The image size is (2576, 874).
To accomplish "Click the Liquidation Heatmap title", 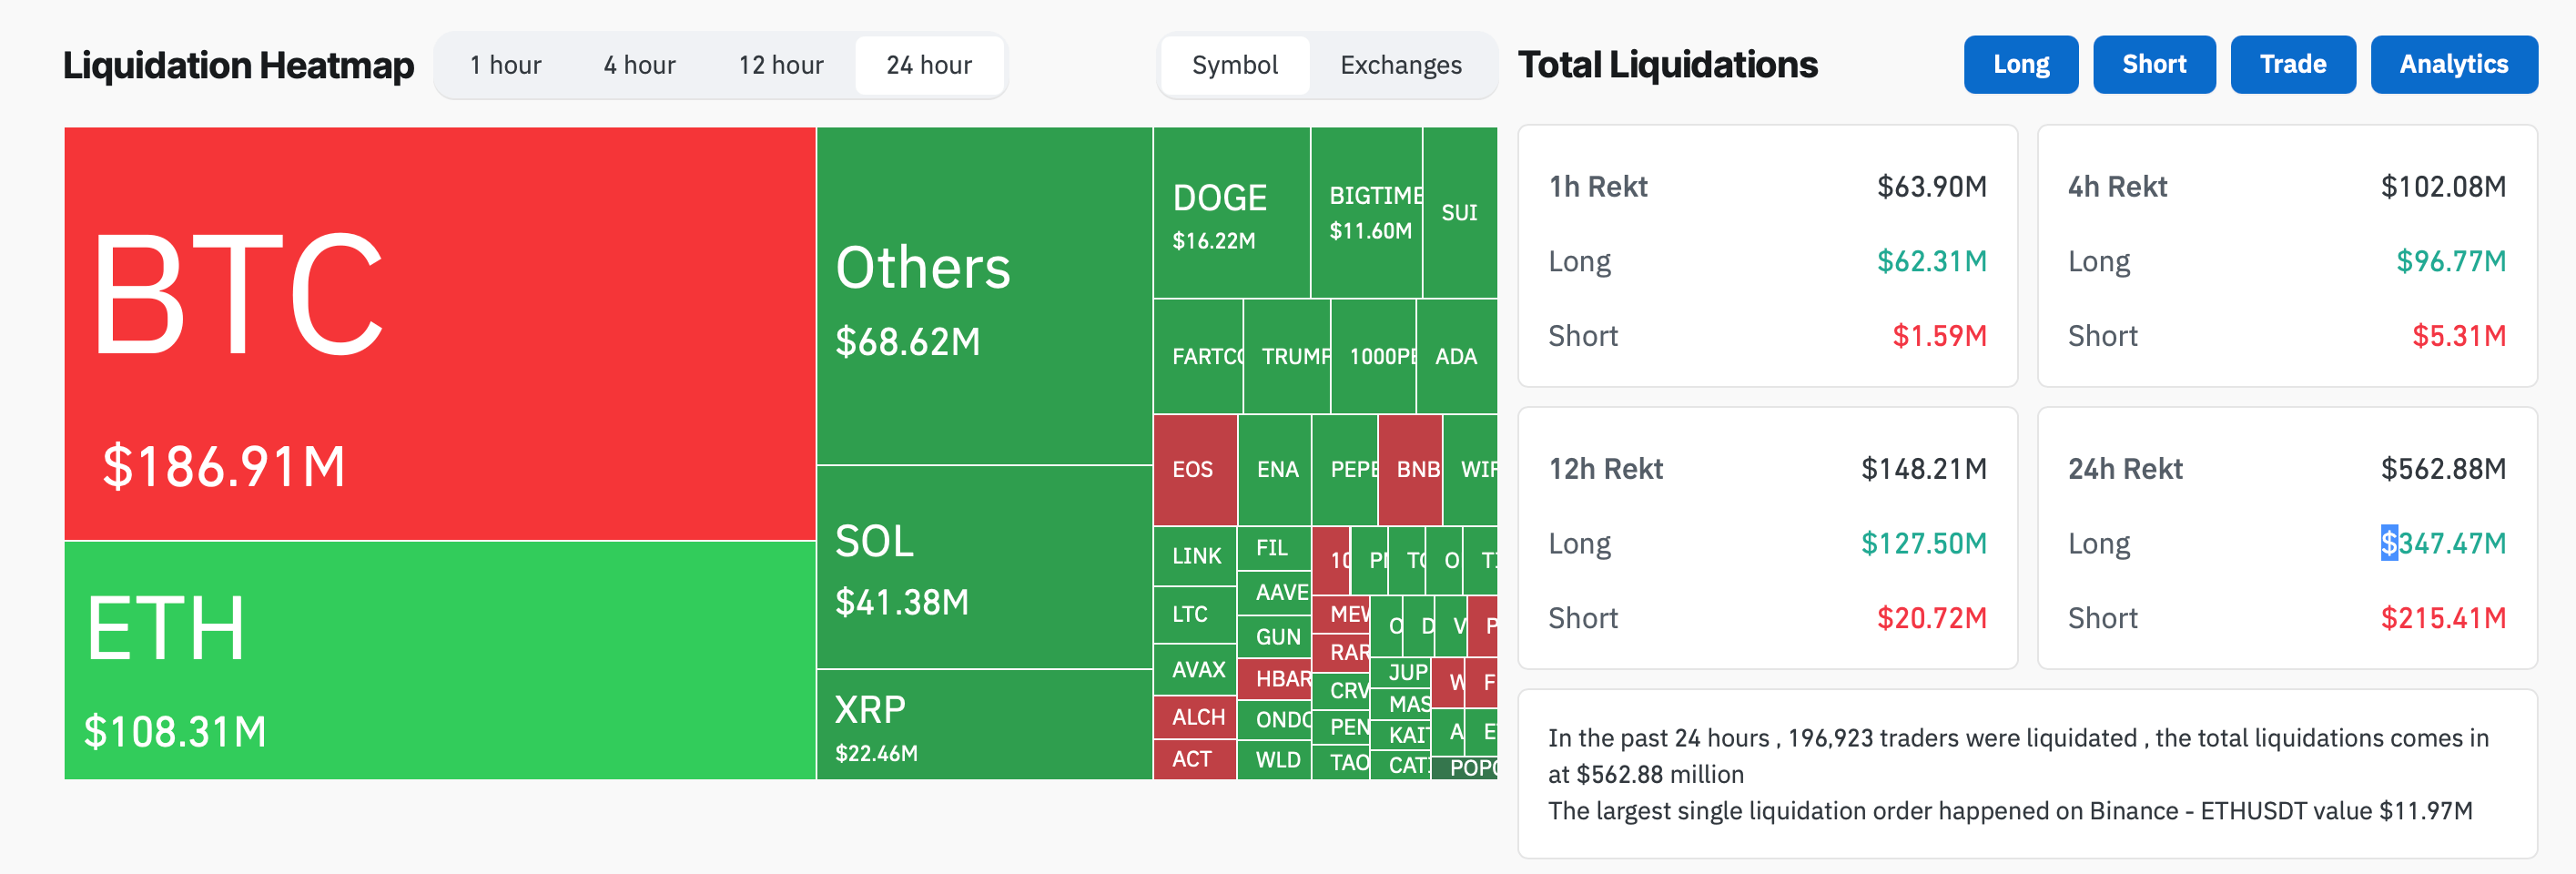I will tap(238, 65).
